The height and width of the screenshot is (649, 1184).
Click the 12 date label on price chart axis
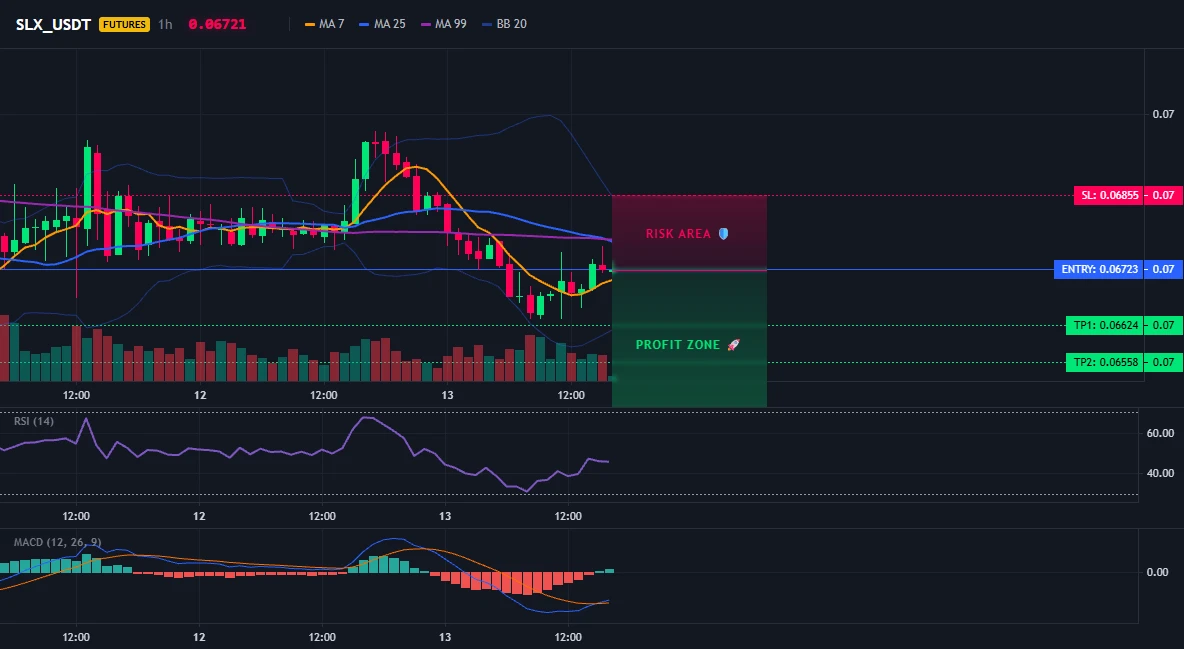tap(200, 395)
